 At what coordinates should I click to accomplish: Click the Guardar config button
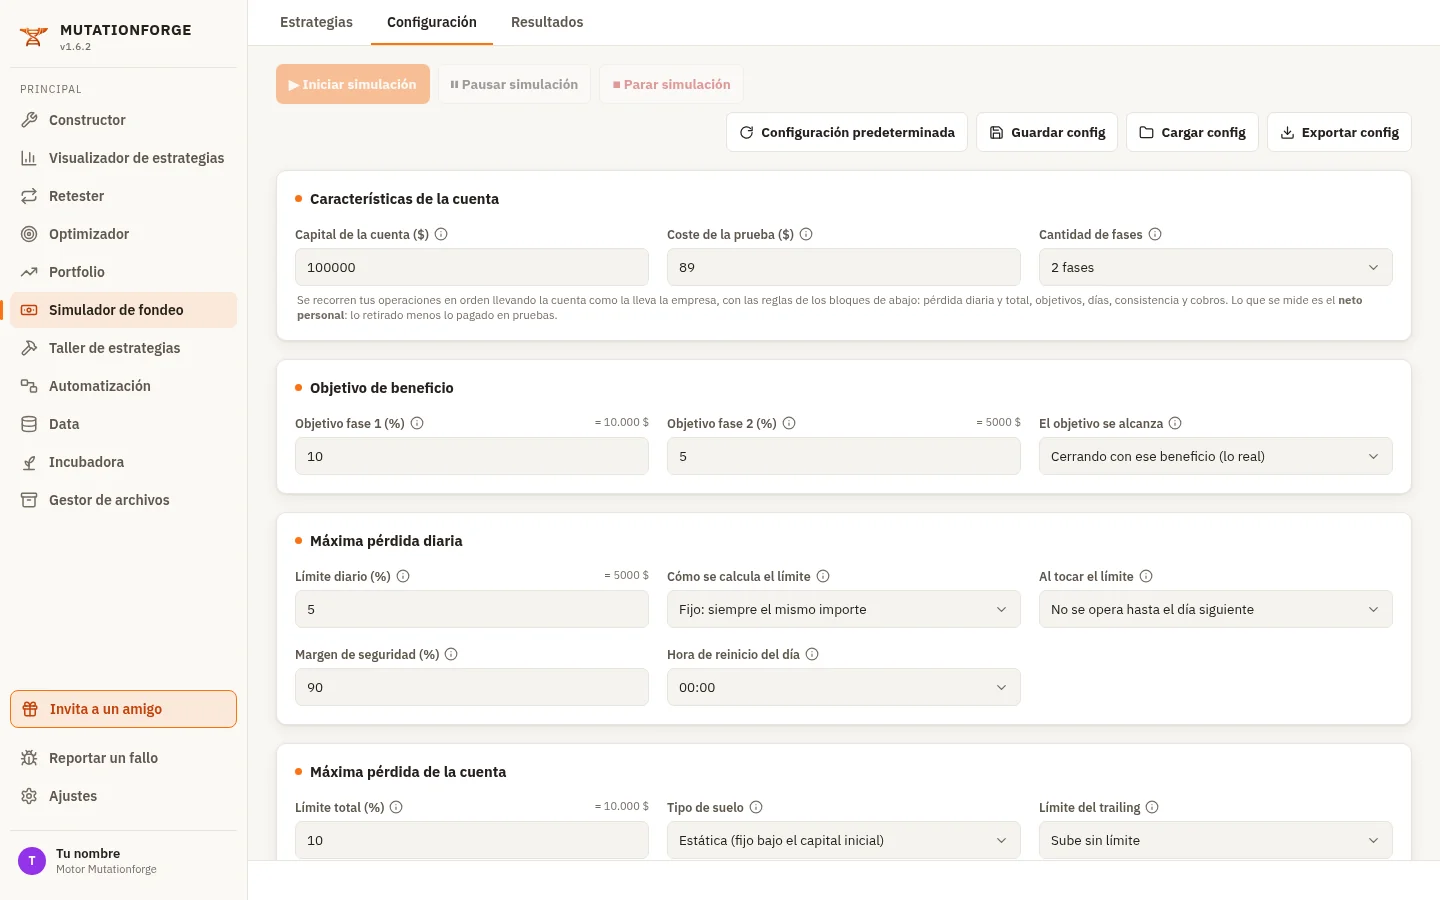[x=1047, y=132]
